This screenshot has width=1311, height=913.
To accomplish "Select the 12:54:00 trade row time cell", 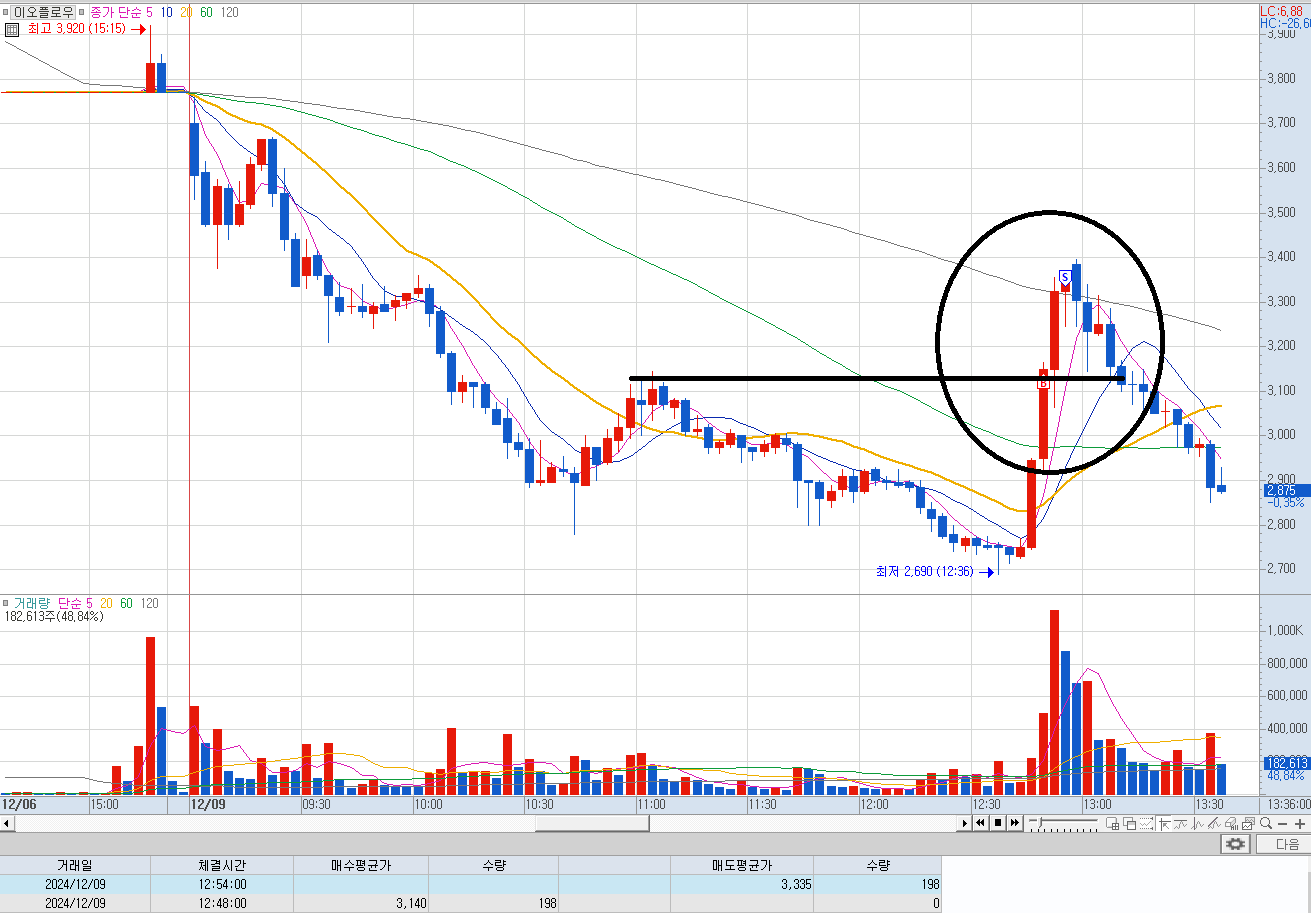I will [x=222, y=884].
